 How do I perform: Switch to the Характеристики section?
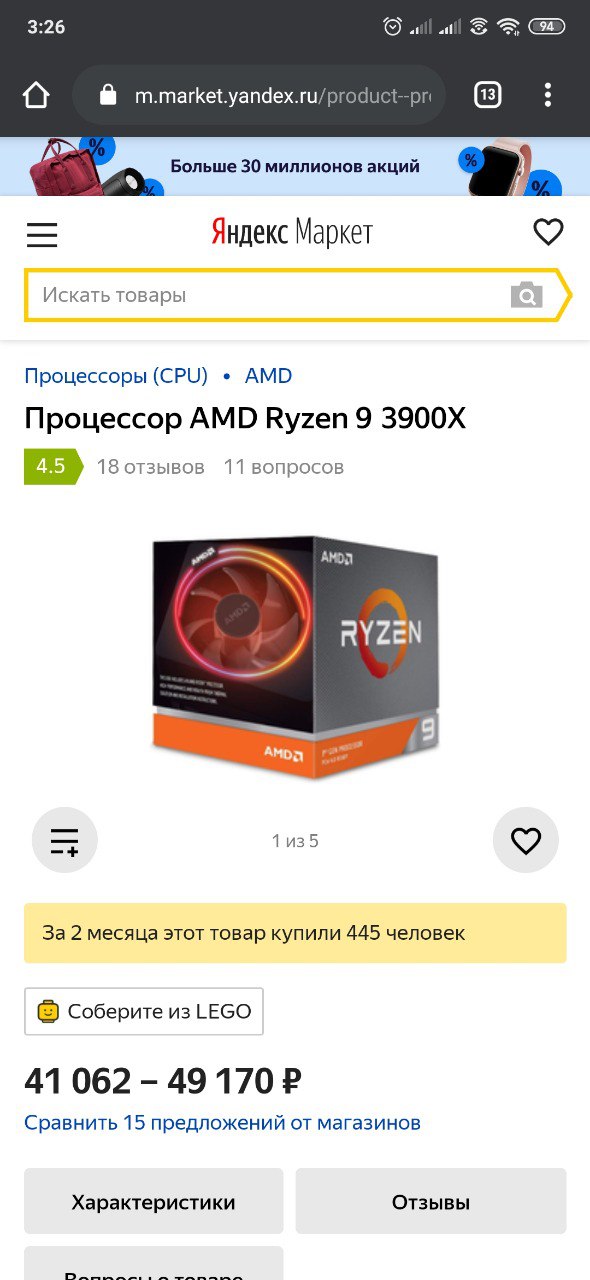click(x=153, y=1202)
